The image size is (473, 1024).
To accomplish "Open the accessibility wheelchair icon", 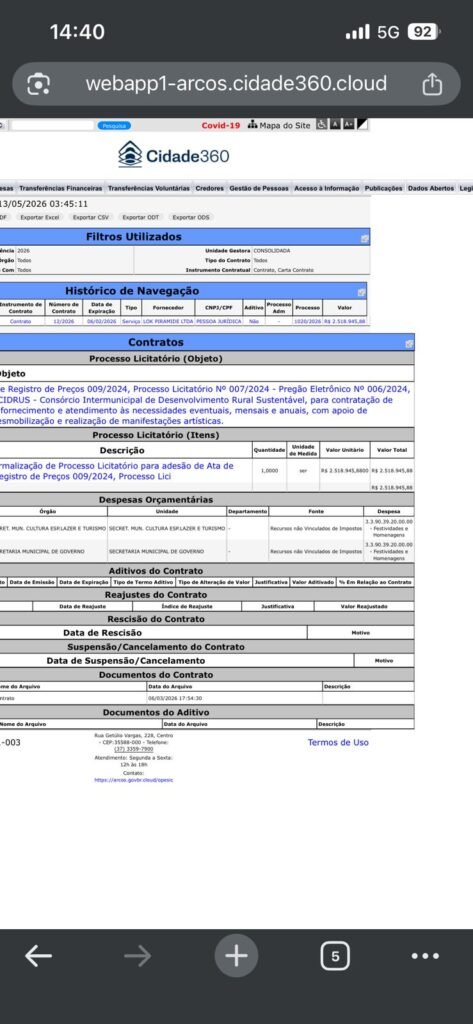I will click(x=321, y=125).
